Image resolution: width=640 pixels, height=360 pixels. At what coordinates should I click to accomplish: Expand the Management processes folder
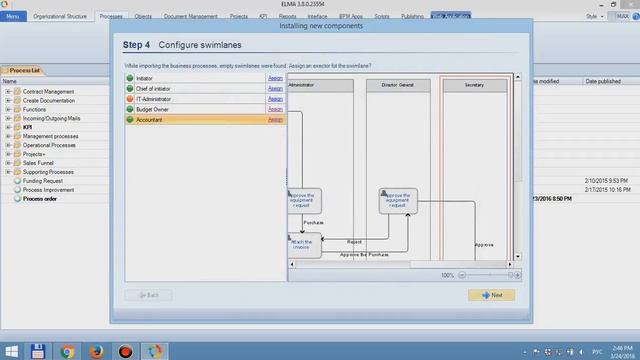point(8,136)
